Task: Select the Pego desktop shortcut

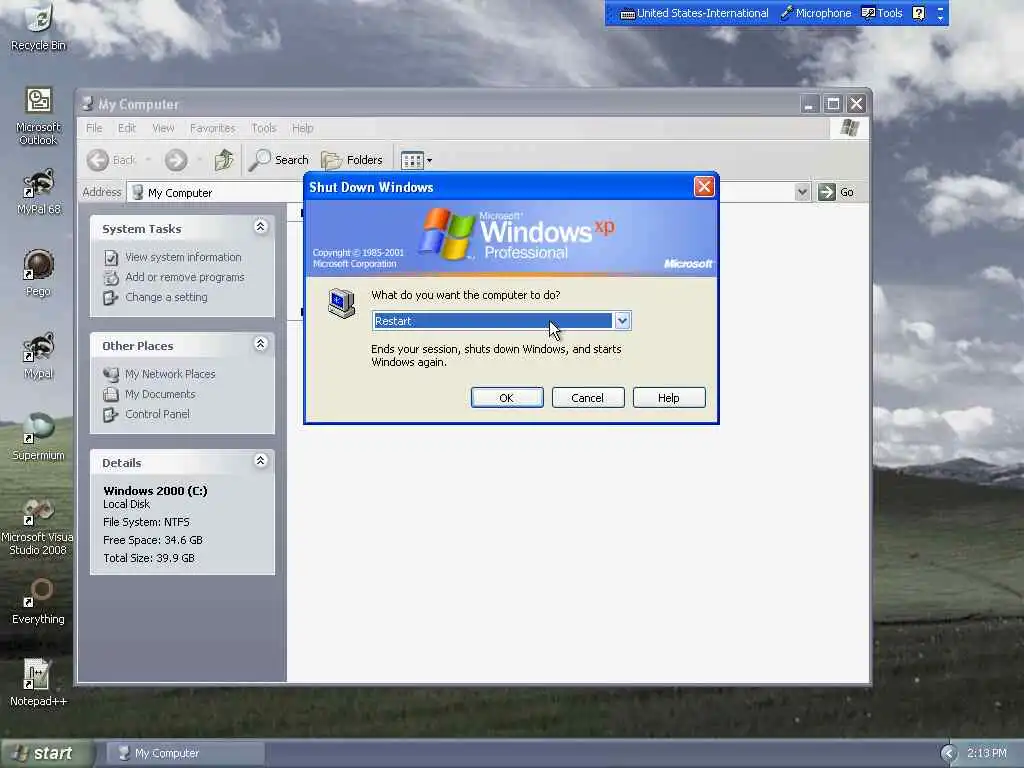Action: [38, 273]
